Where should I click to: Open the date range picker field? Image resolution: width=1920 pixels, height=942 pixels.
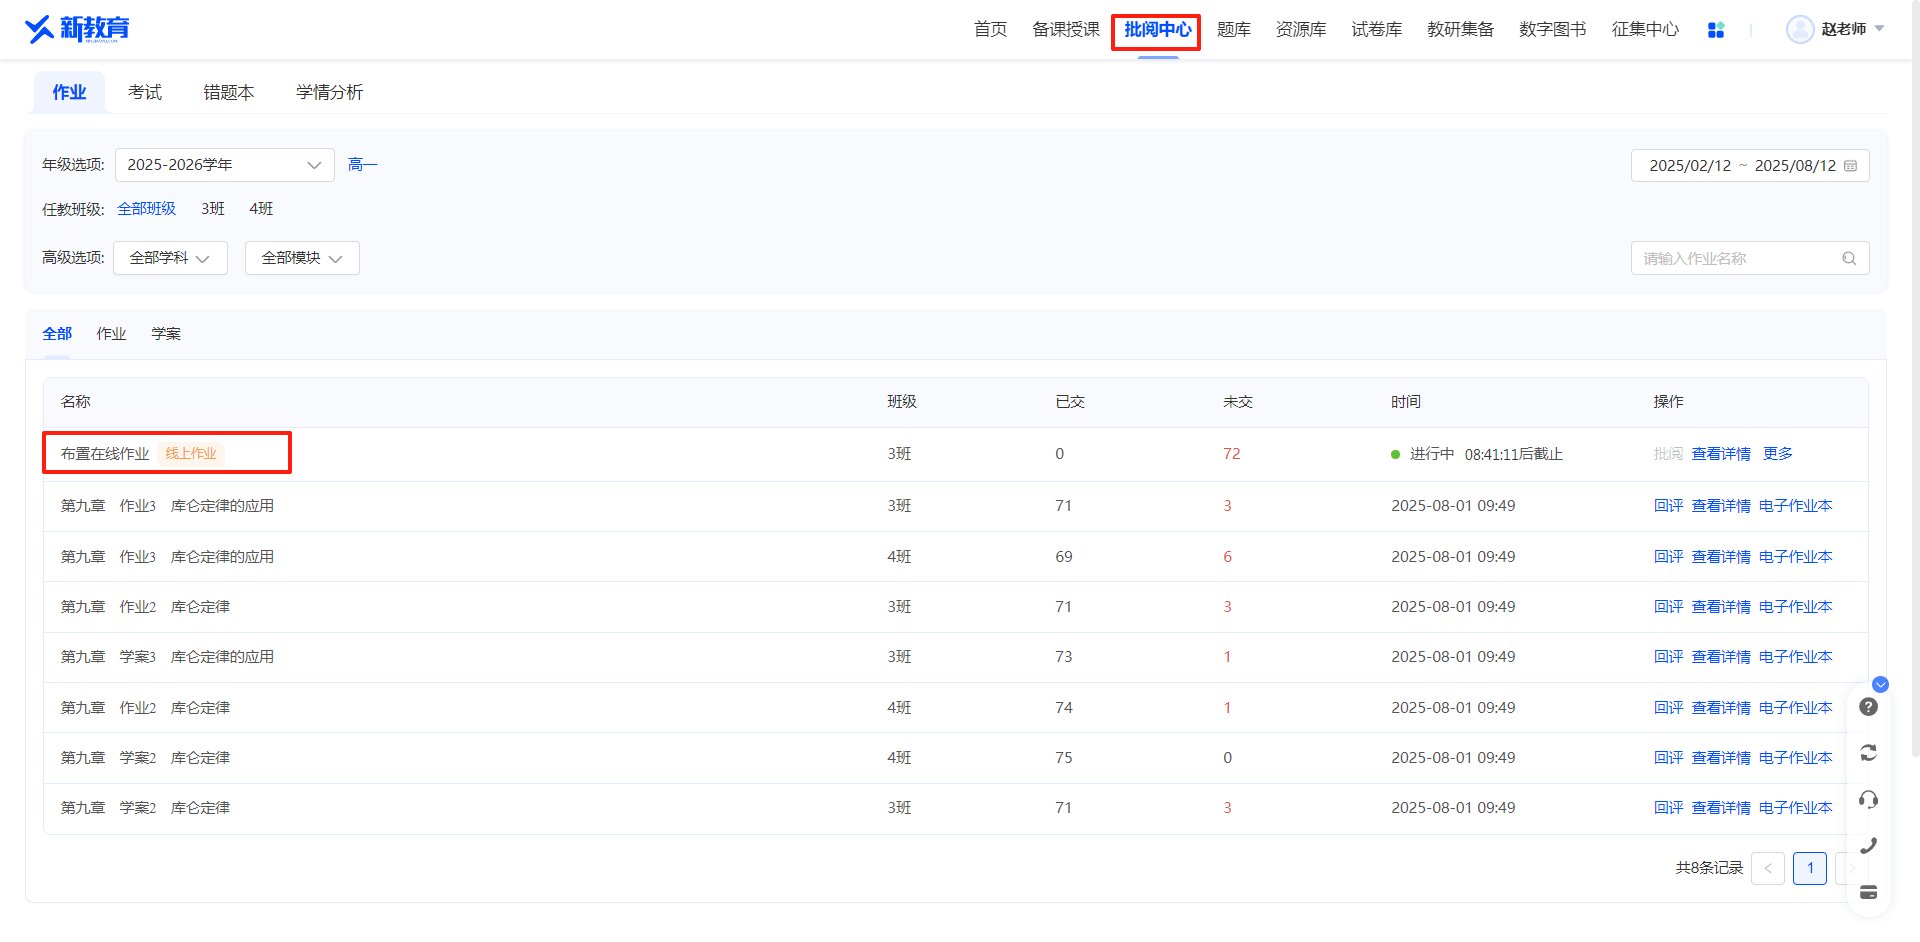click(1750, 166)
